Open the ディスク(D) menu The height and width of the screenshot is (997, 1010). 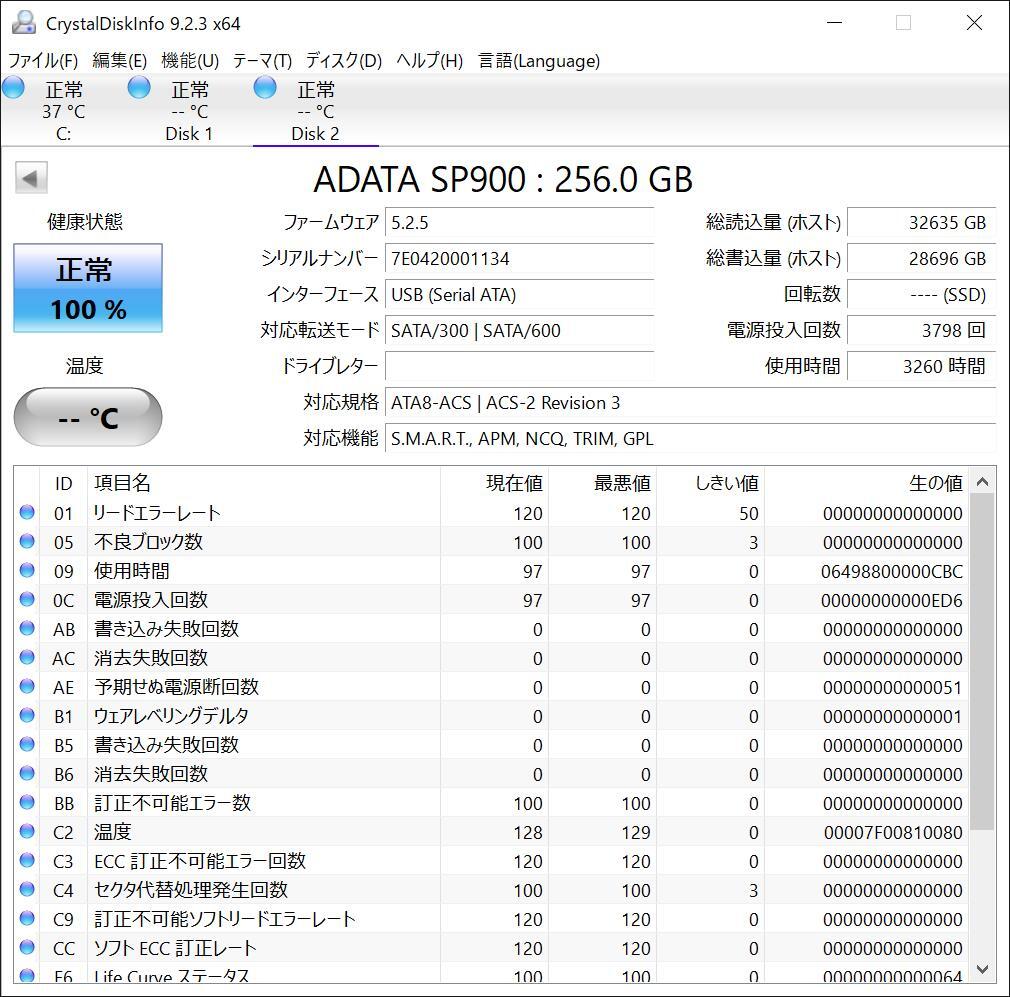(342, 61)
